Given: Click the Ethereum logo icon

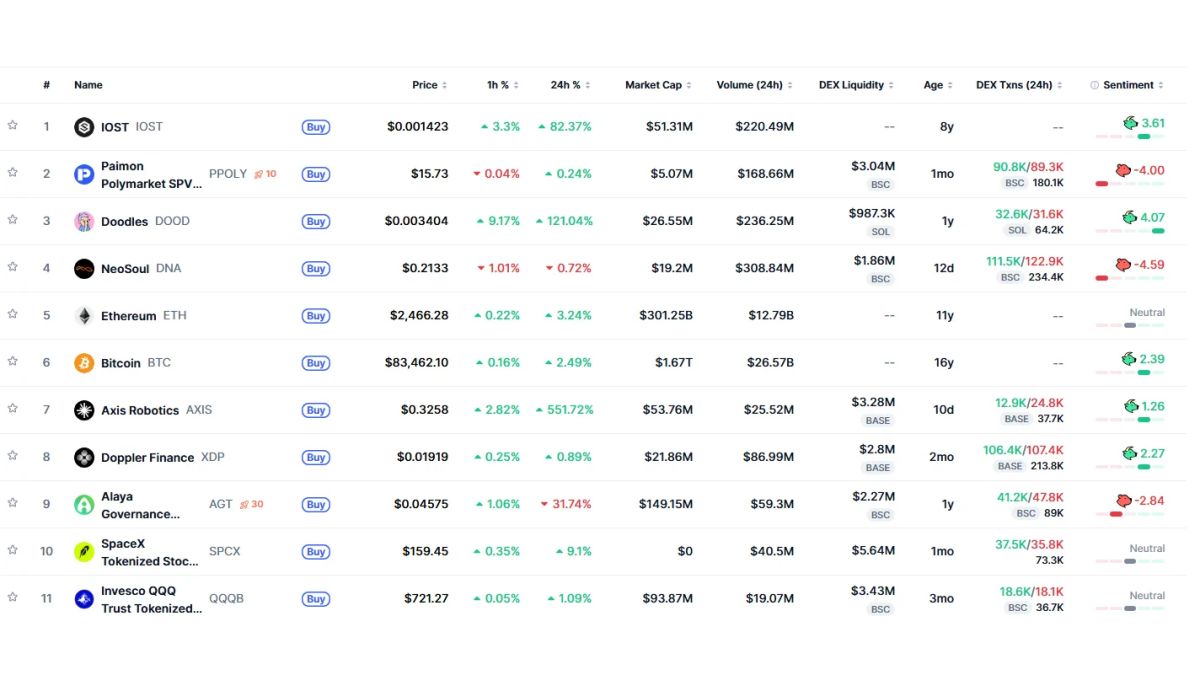Looking at the screenshot, I should [84, 316].
